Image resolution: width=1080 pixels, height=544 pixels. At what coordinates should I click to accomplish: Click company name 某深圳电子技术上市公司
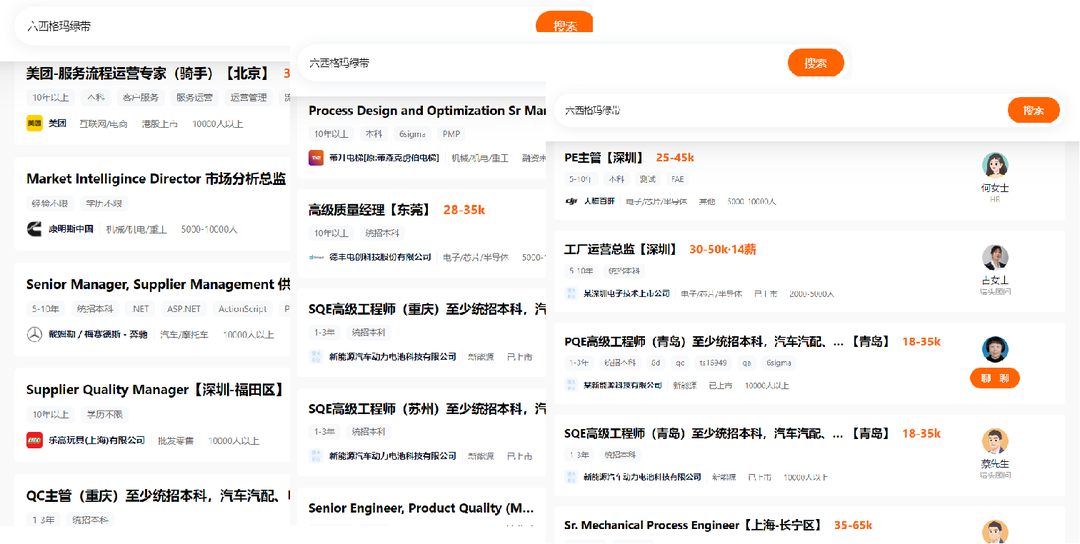(627, 293)
